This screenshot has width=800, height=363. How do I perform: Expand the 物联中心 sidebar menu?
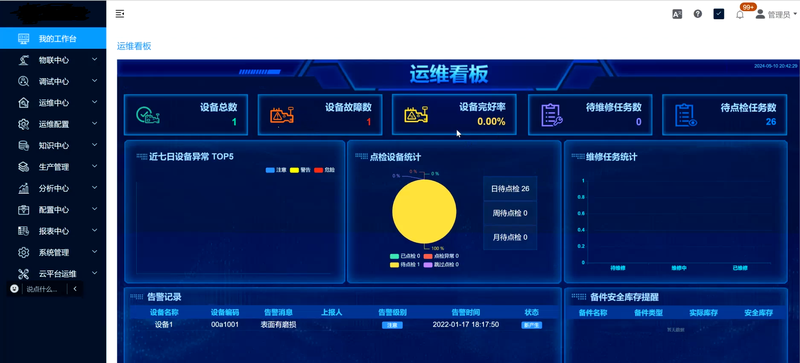point(53,60)
